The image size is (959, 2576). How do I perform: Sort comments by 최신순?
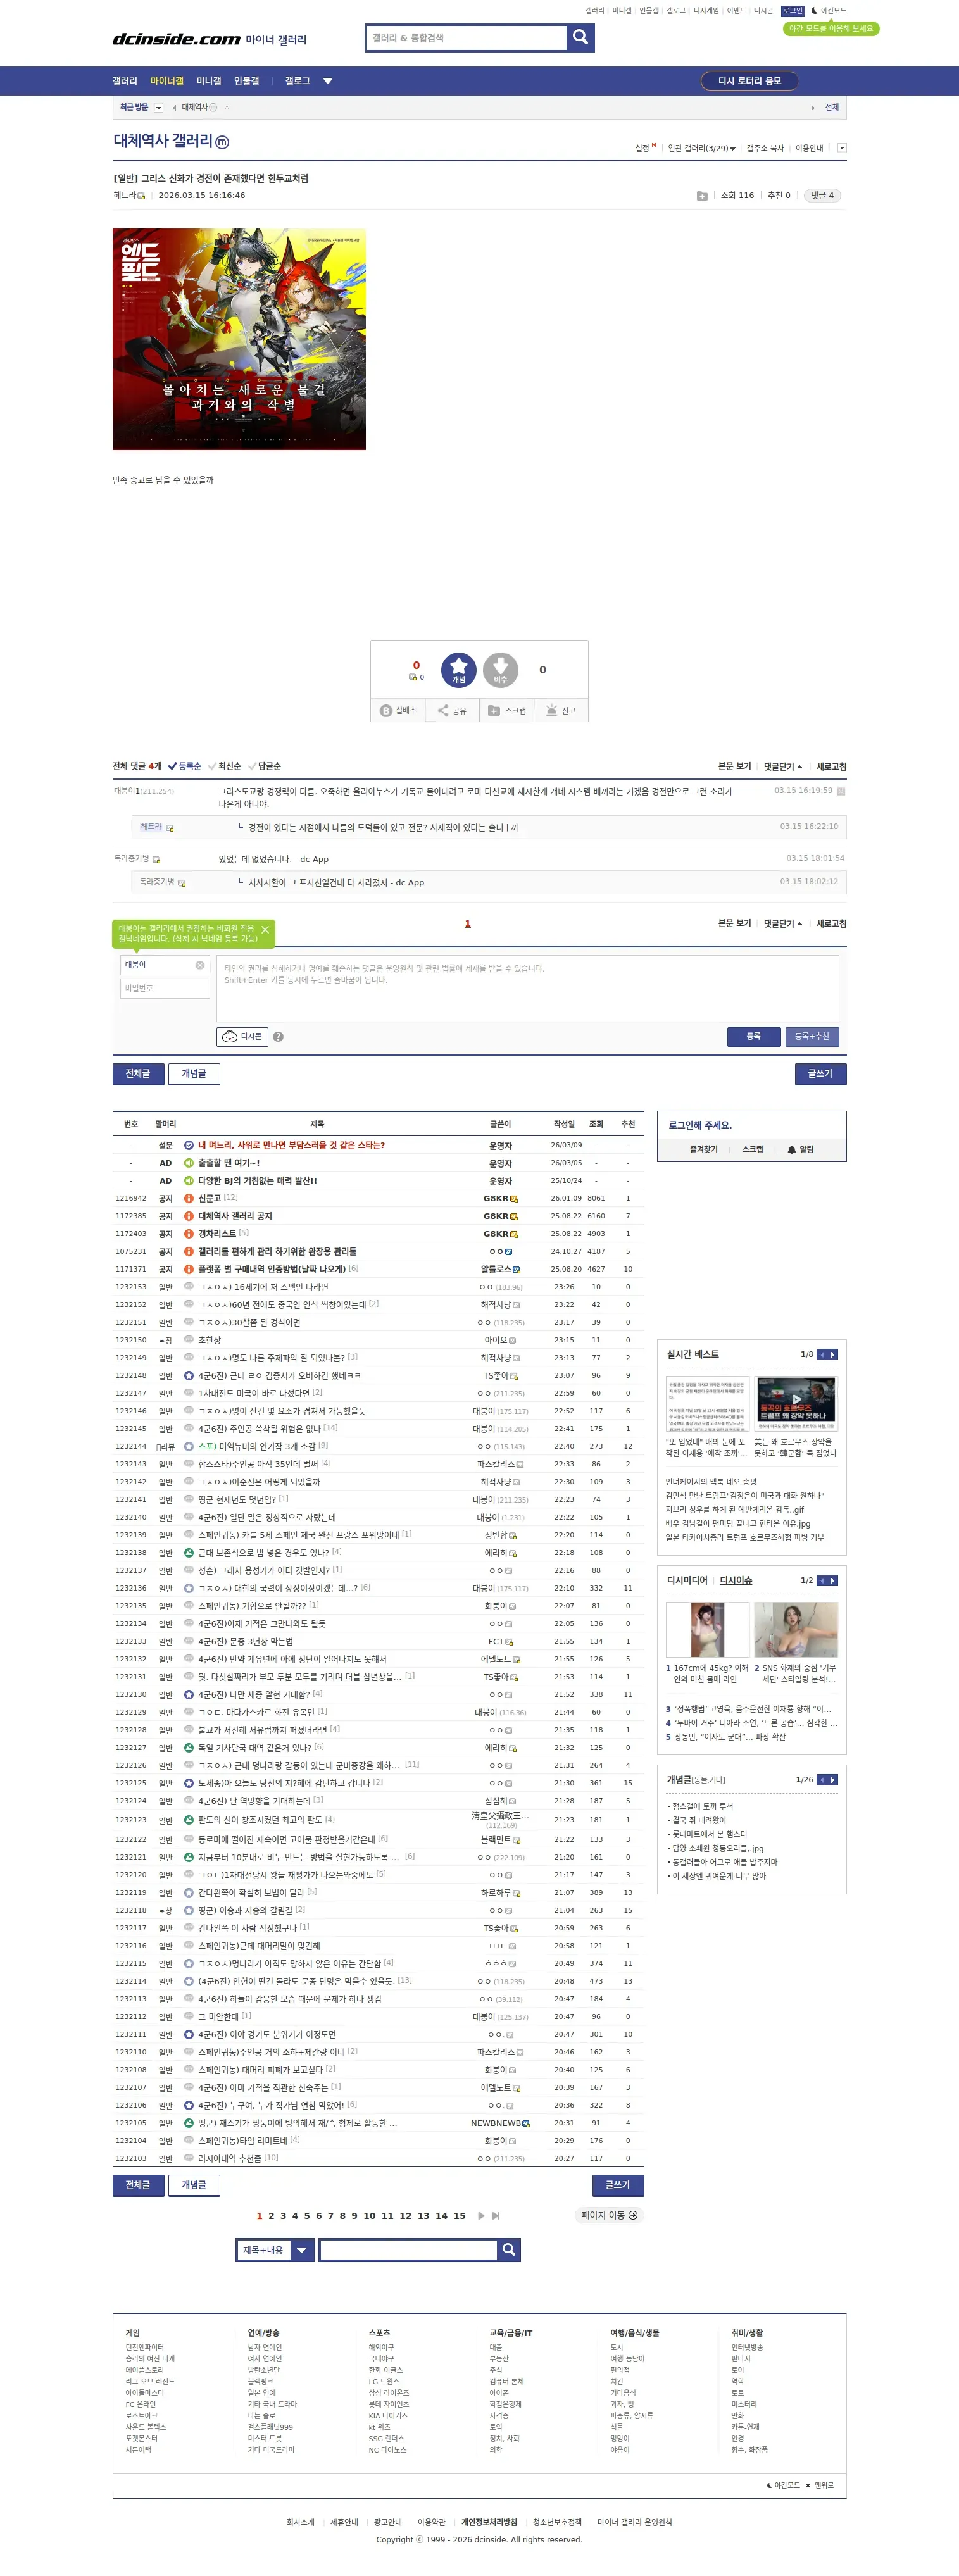point(224,767)
